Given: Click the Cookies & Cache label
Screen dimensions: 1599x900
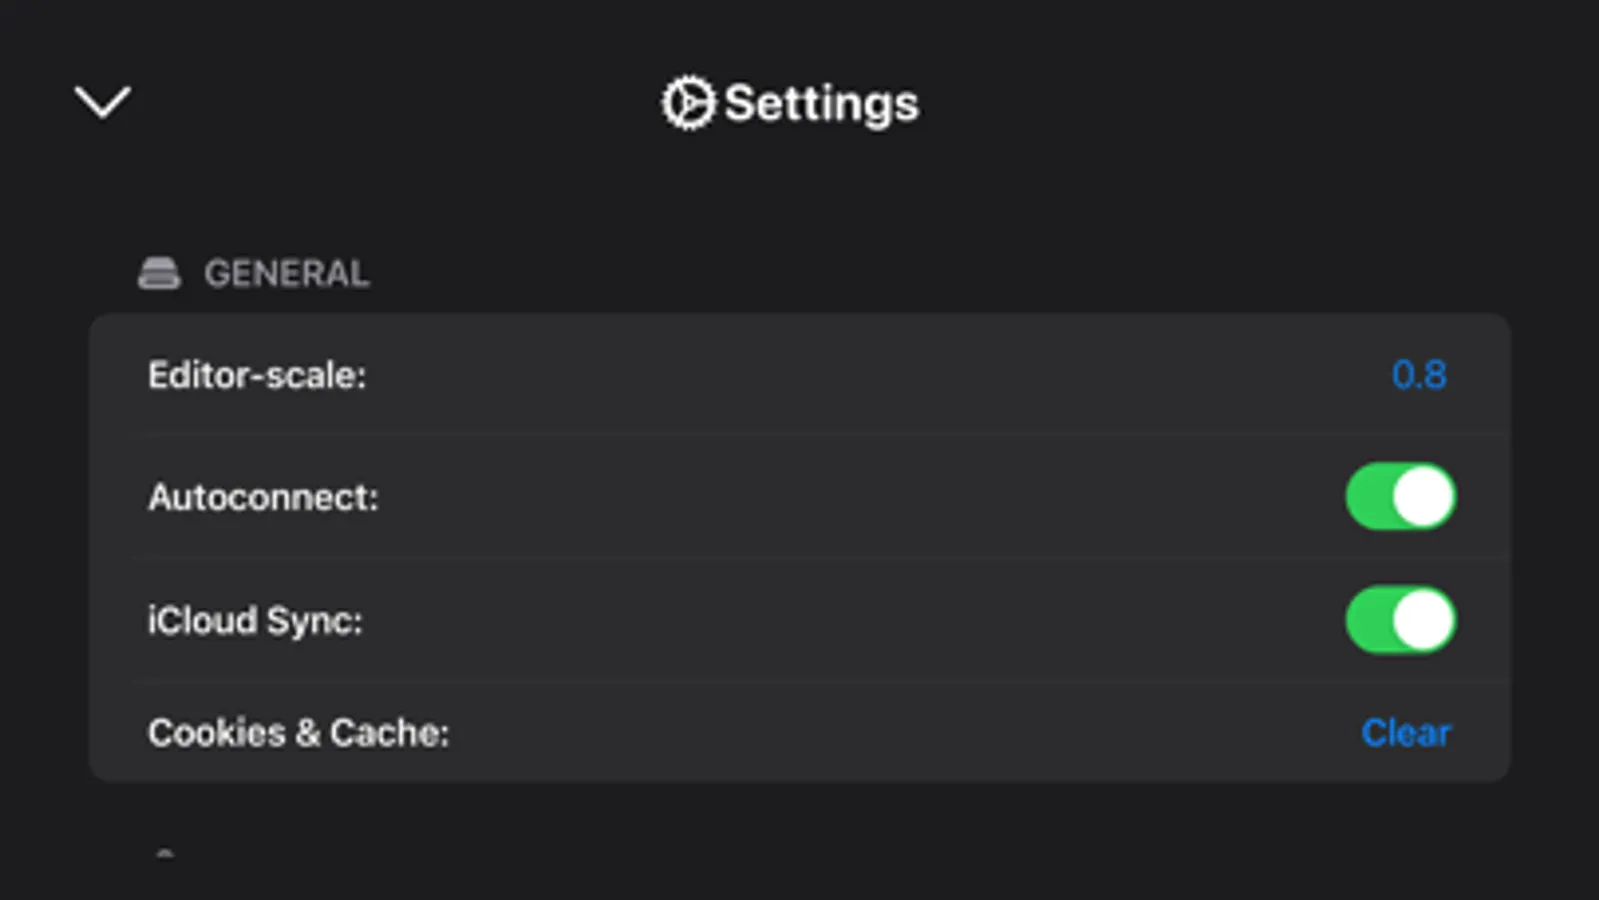Looking at the screenshot, I should click(x=298, y=733).
